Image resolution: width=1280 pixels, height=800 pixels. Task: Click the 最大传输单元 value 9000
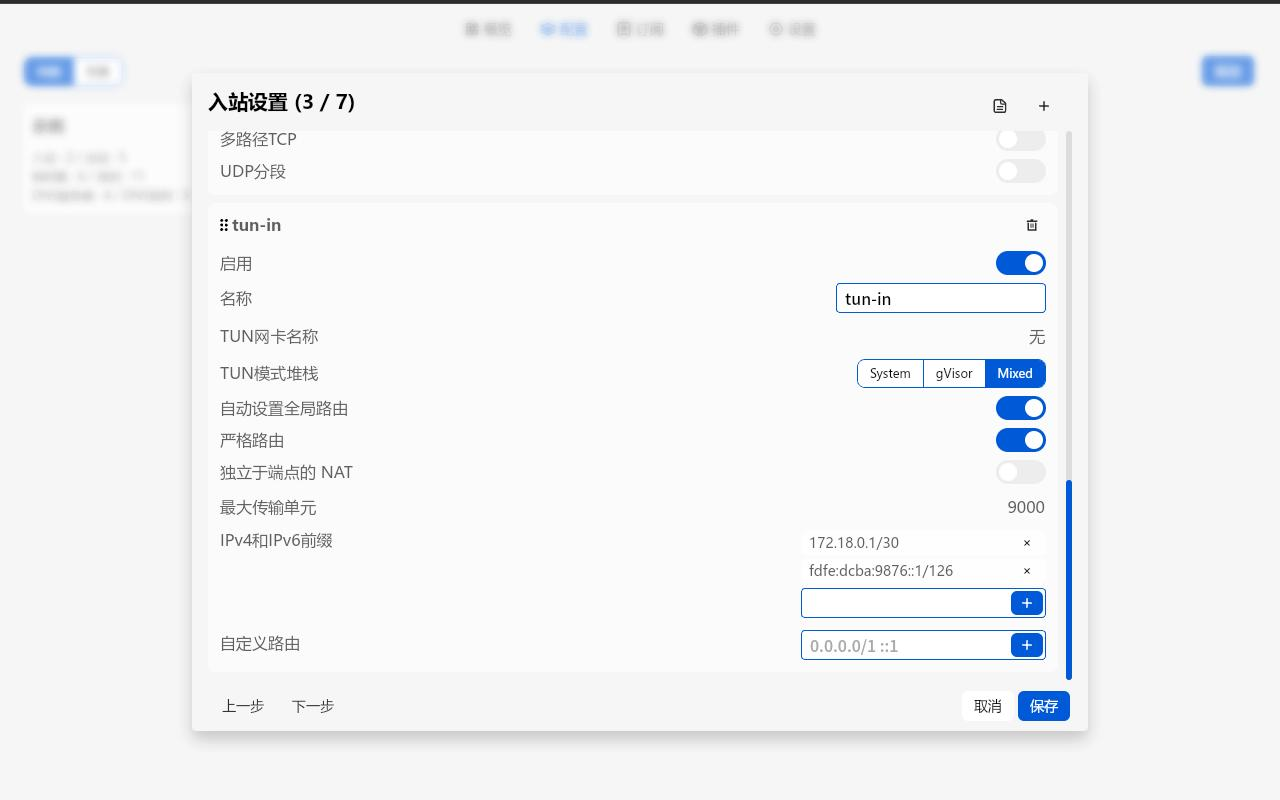click(x=1026, y=508)
